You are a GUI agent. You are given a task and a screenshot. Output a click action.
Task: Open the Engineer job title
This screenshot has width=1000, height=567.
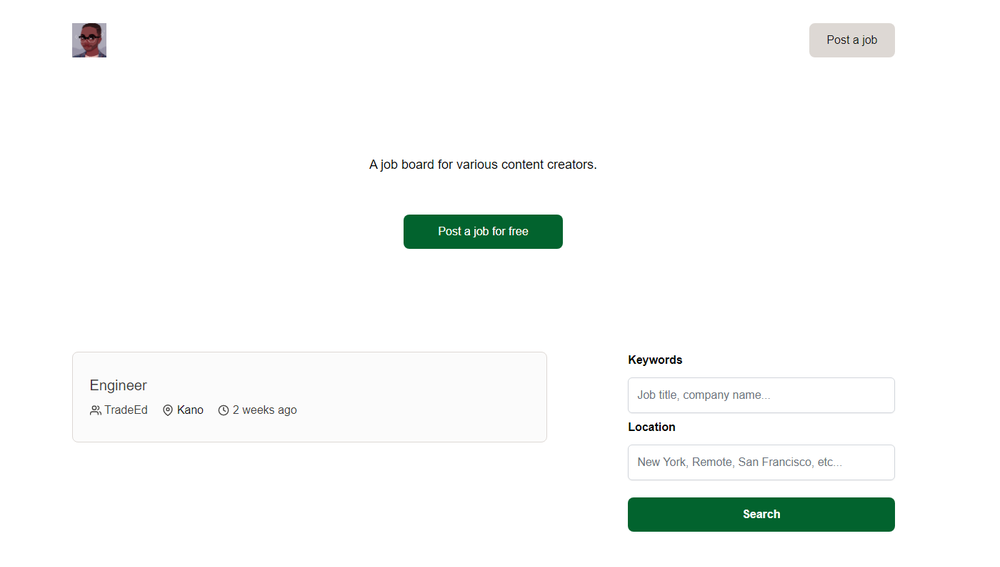coord(118,385)
